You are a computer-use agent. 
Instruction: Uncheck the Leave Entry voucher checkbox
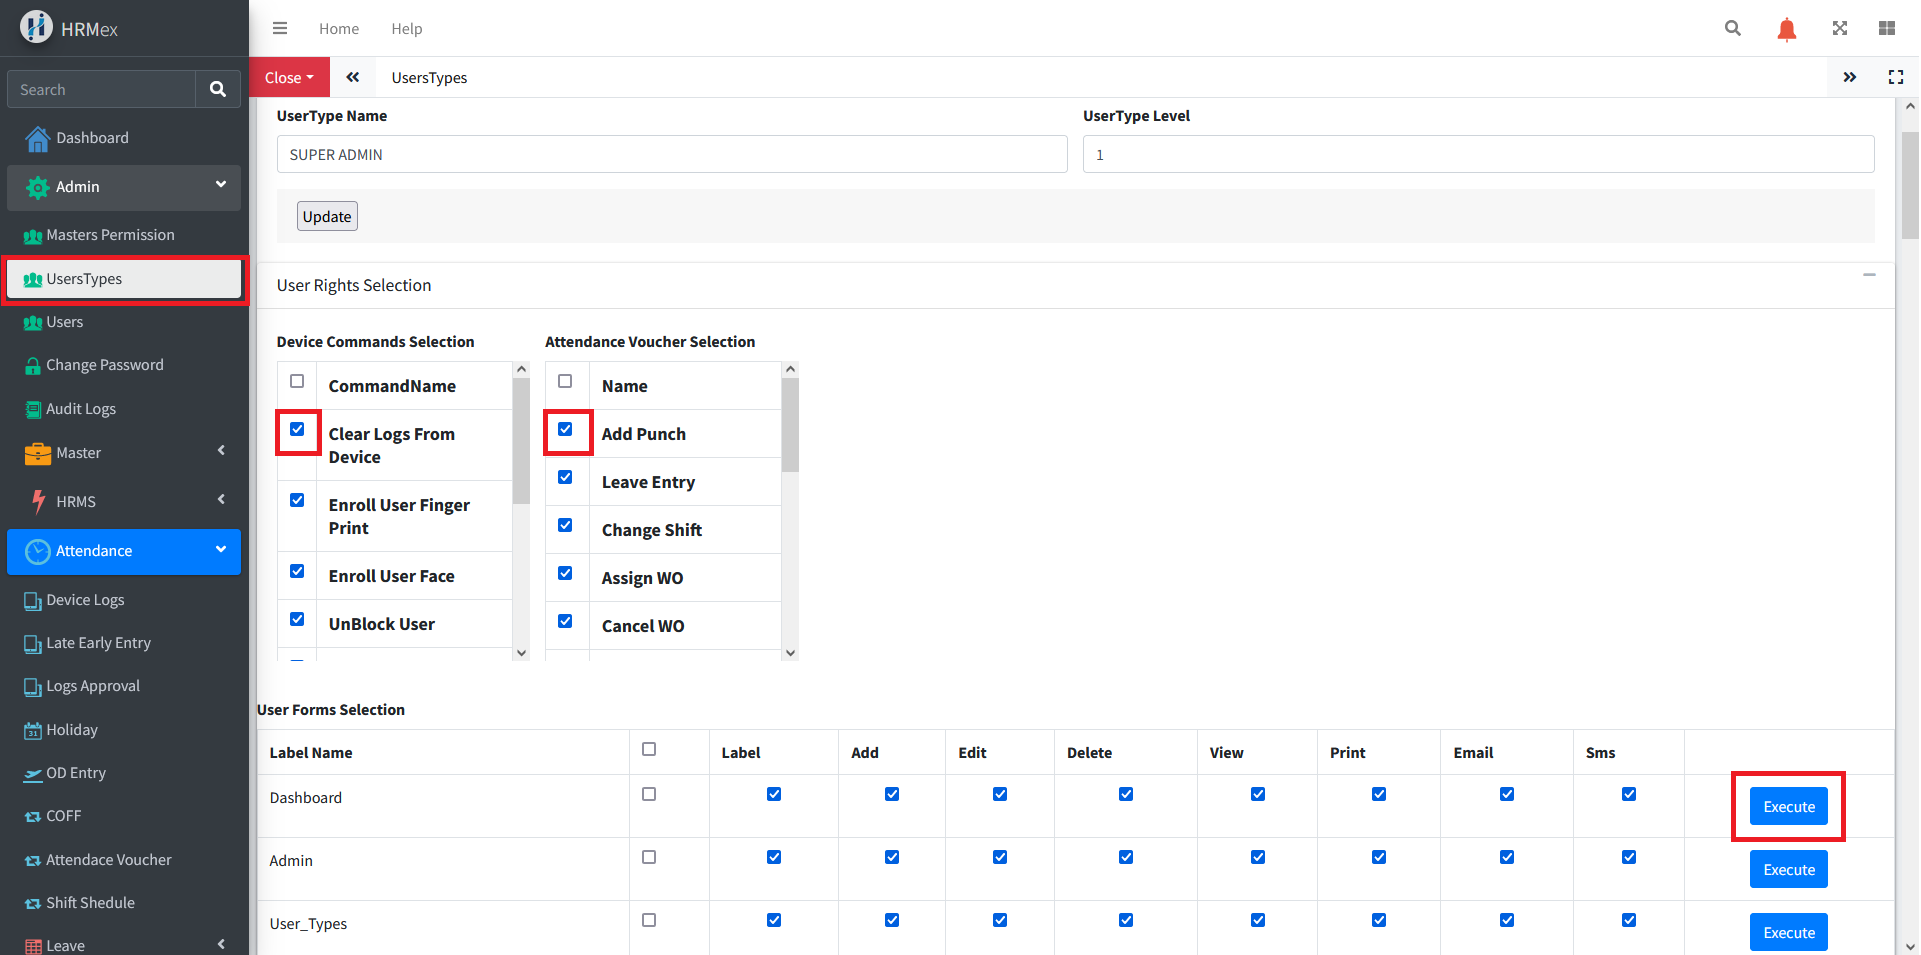(565, 478)
